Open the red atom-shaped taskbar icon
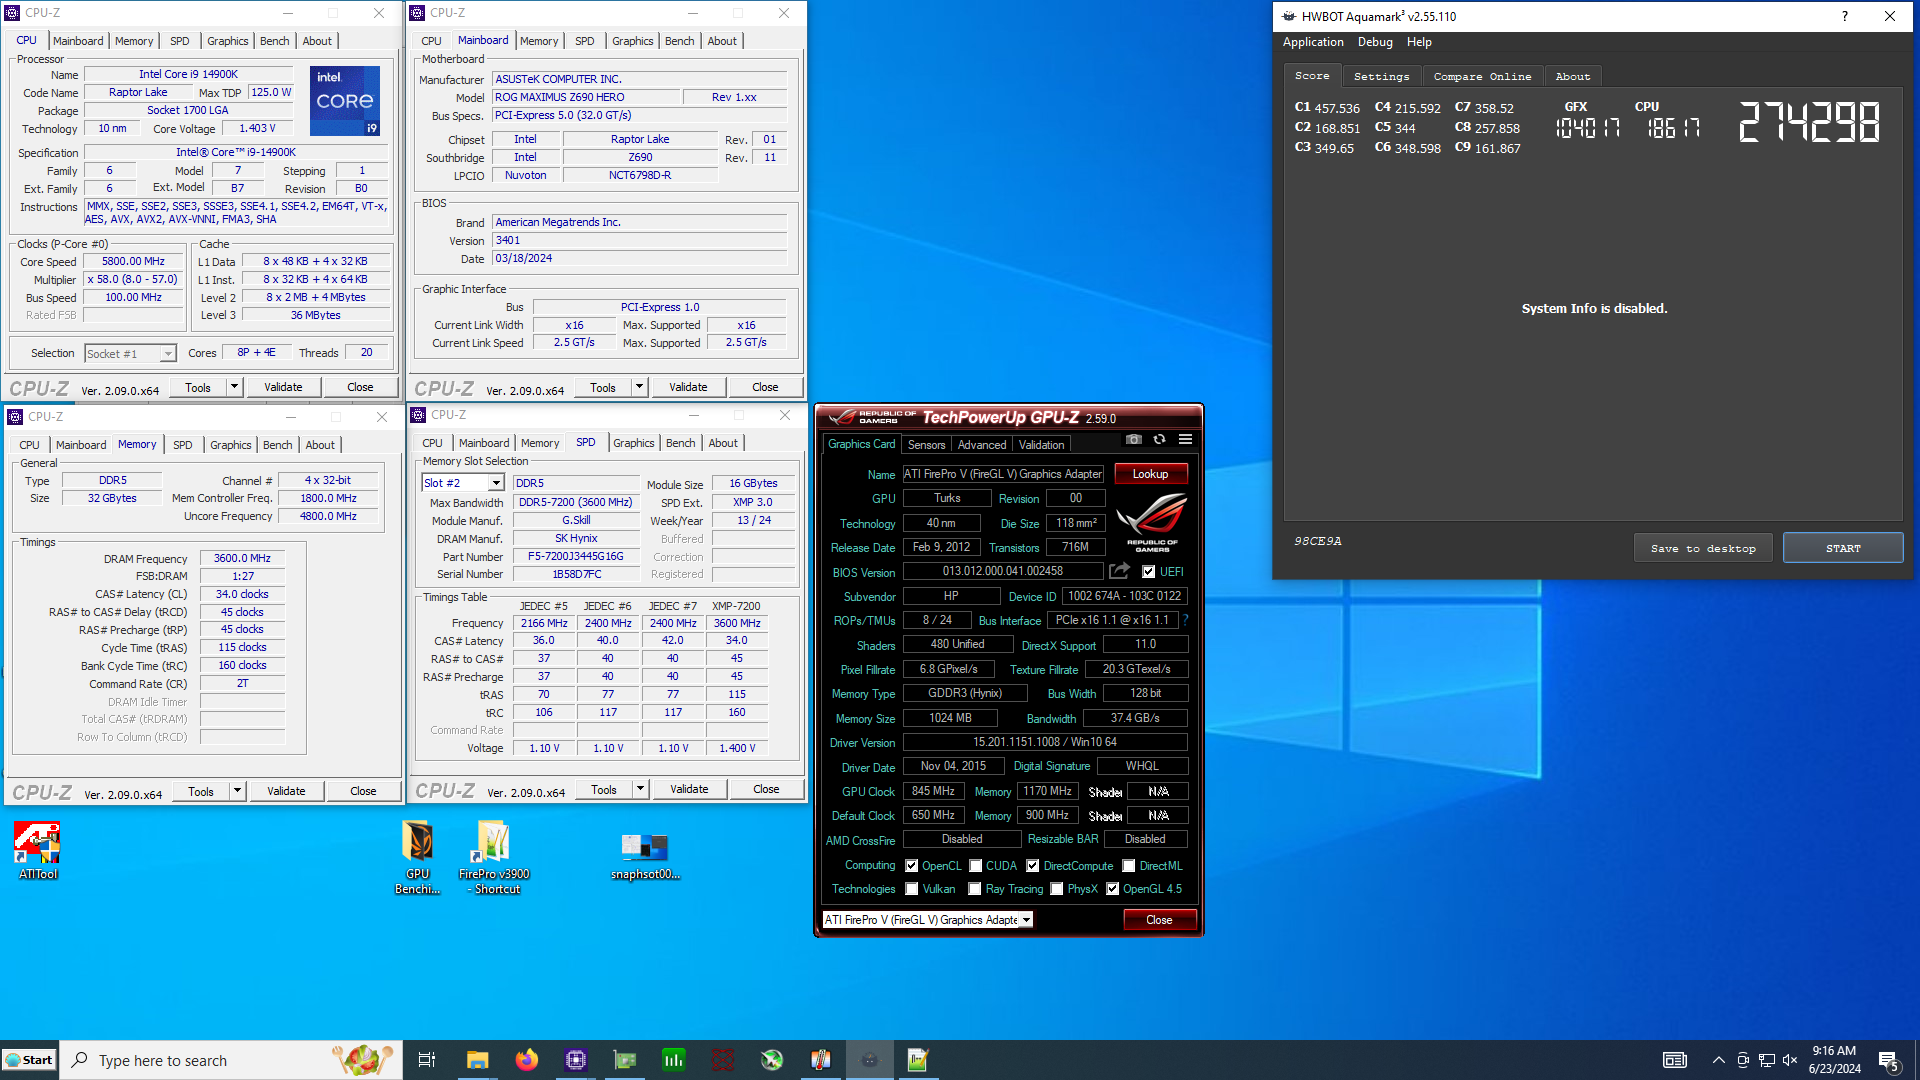1920x1080 pixels. (722, 1060)
